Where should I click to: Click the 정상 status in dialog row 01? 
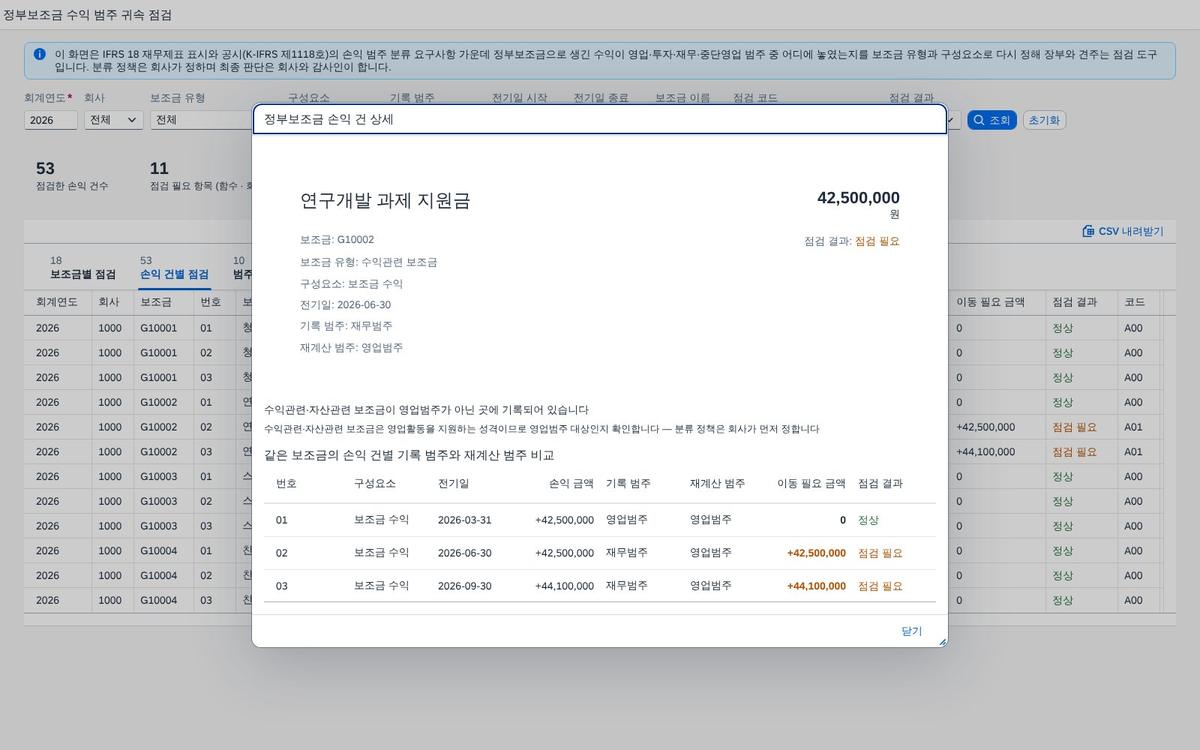(868, 520)
